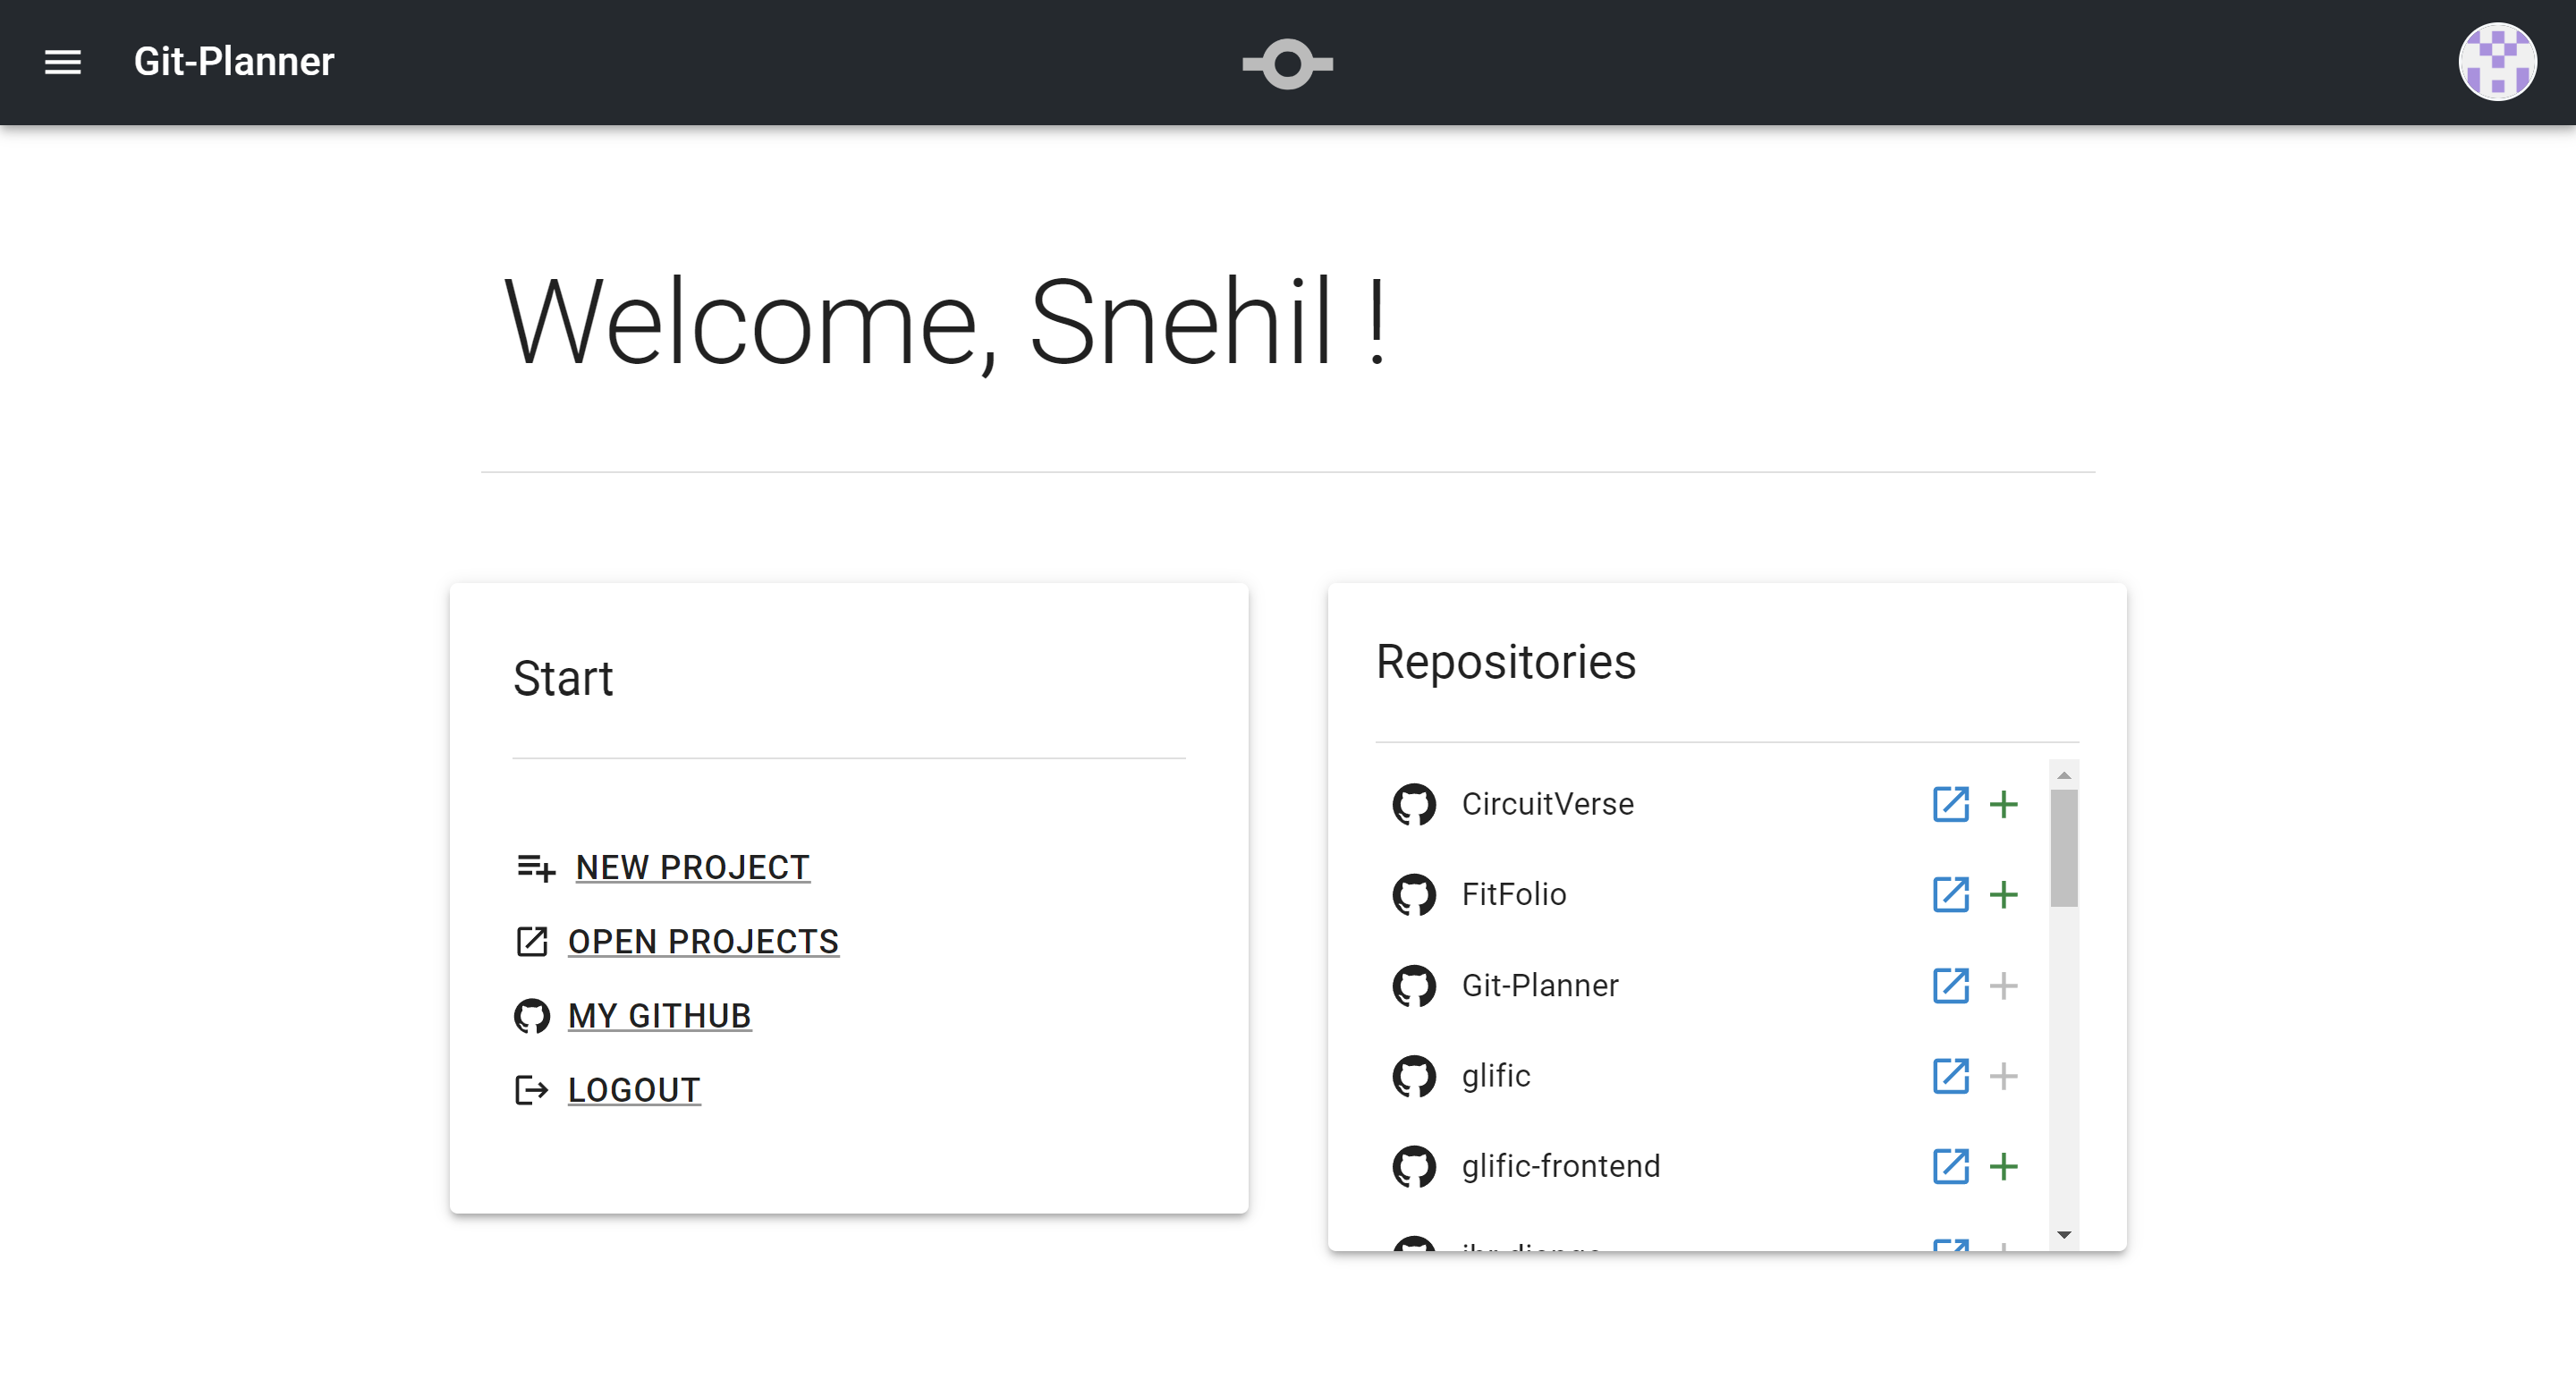Click the git commit logo in header
The image size is (2576, 1379).
click(x=1287, y=64)
